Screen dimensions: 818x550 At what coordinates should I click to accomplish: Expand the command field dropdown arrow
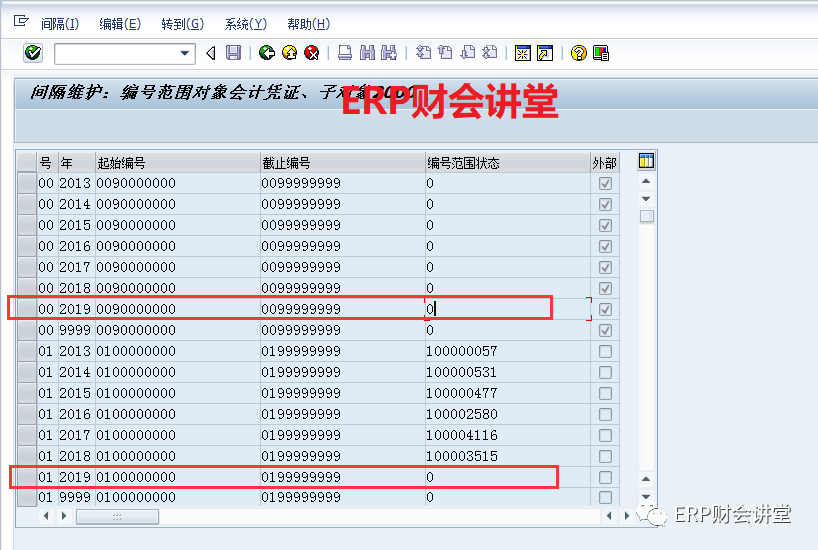(x=185, y=53)
